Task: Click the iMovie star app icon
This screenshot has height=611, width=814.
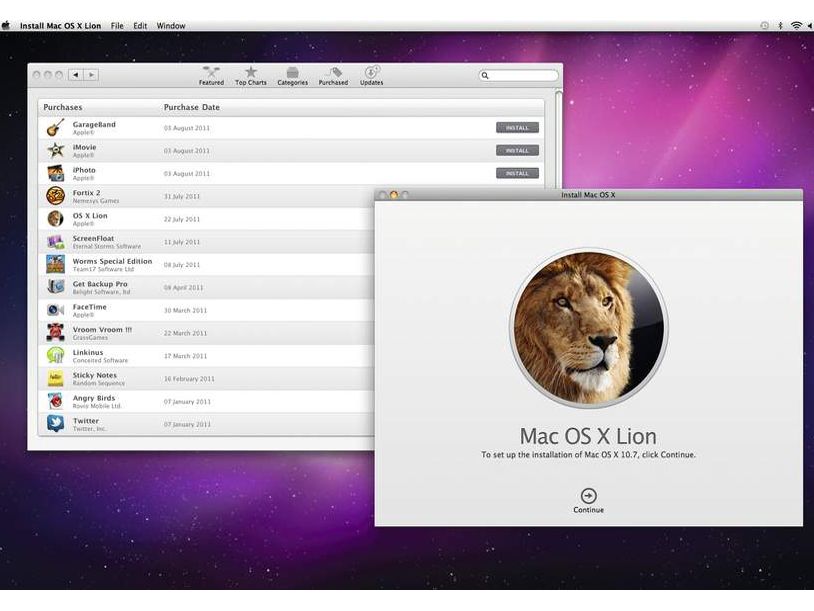Action: [x=55, y=150]
